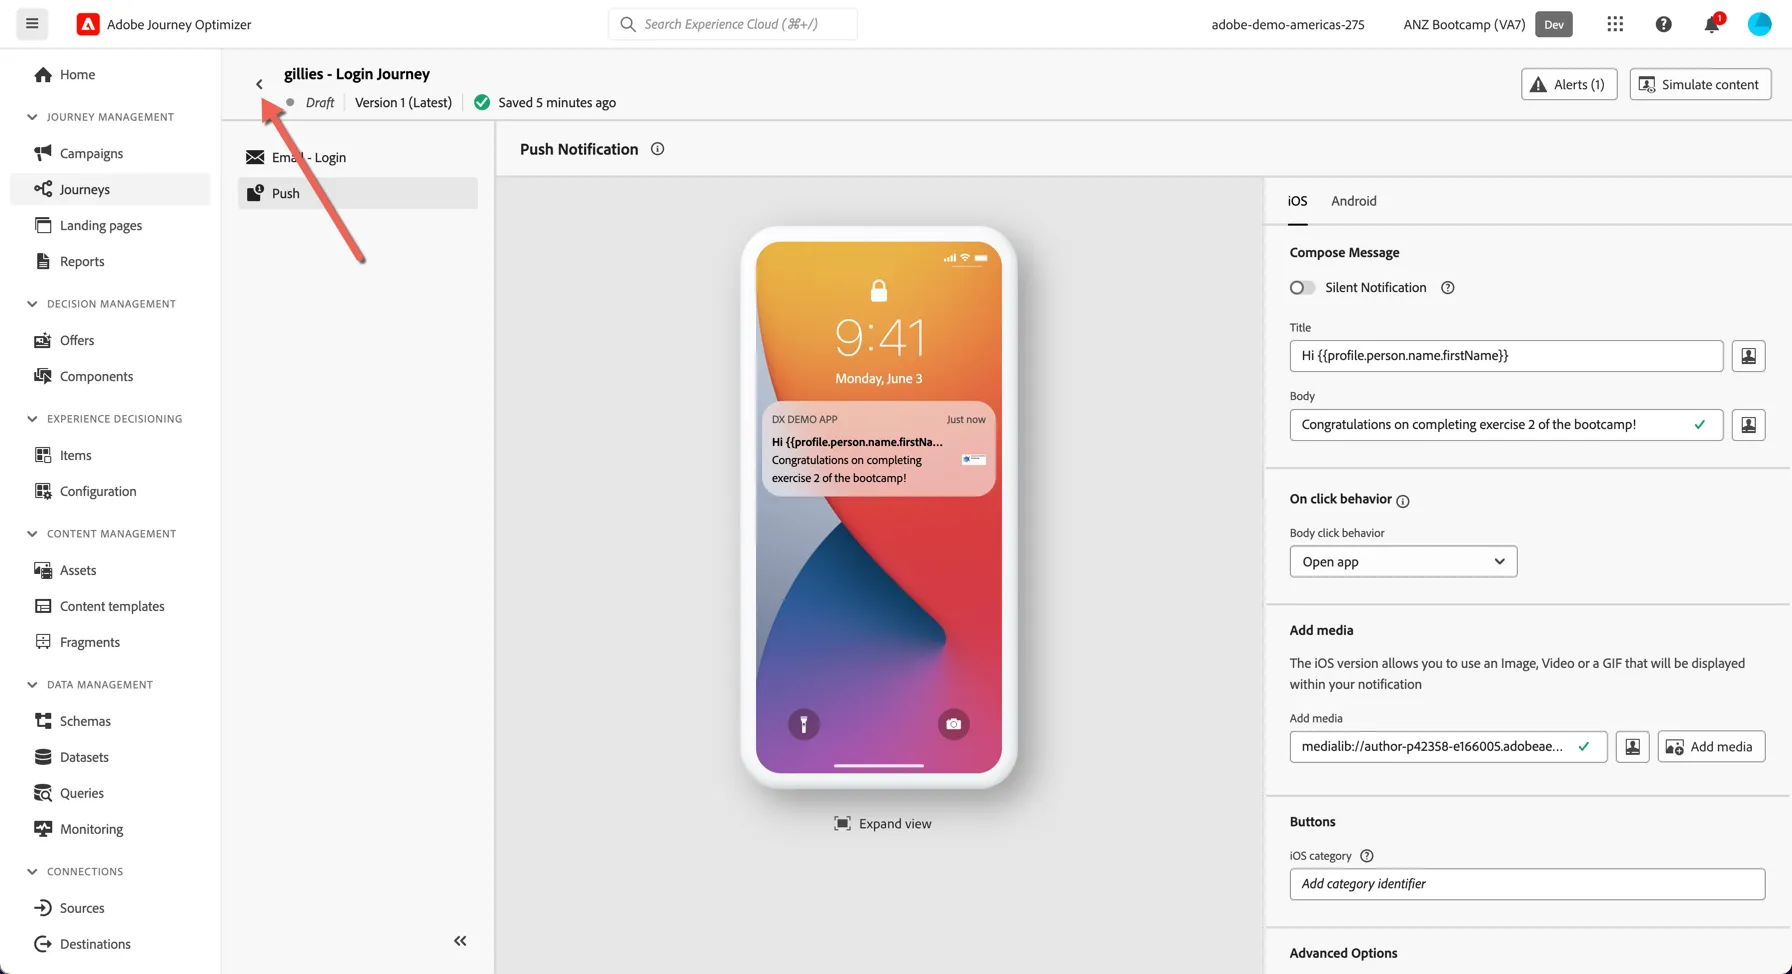1792x974 pixels.
Task: Click the Title input field
Action: [1506, 356]
